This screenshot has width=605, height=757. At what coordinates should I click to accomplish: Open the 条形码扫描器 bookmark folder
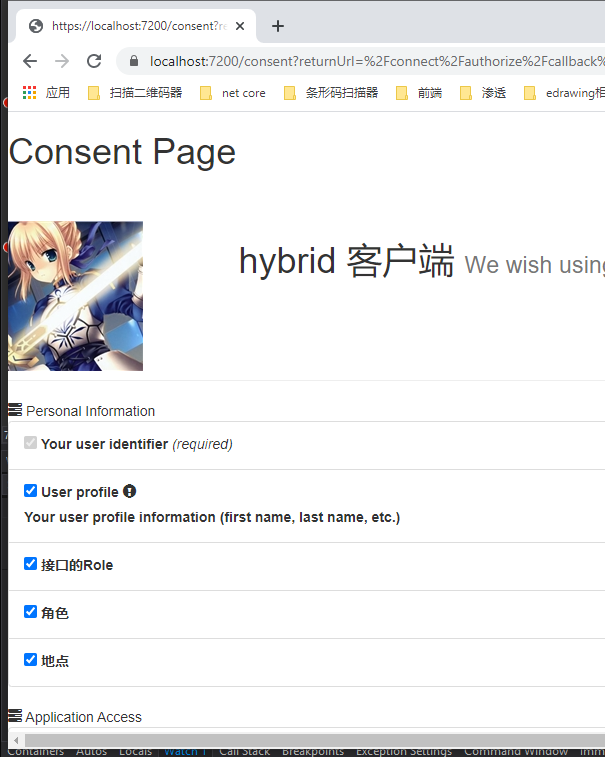coord(331,93)
